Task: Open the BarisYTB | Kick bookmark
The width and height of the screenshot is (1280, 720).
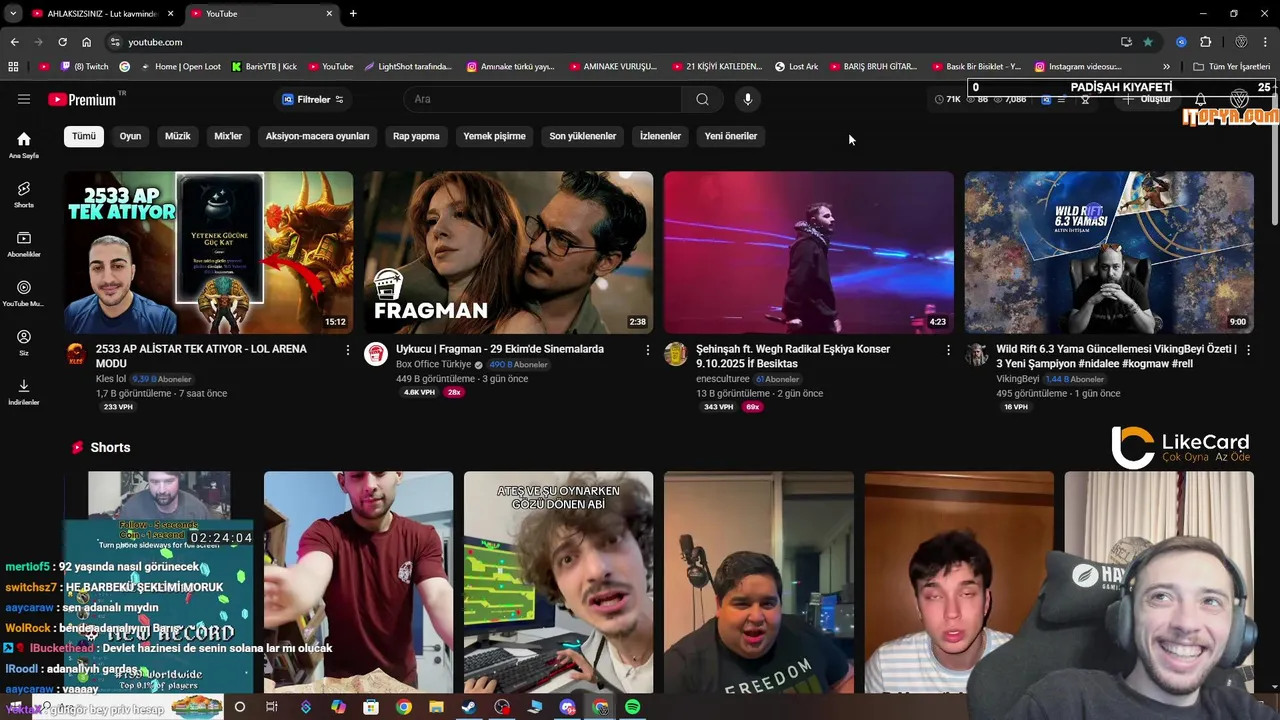Action: [x=264, y=67]
